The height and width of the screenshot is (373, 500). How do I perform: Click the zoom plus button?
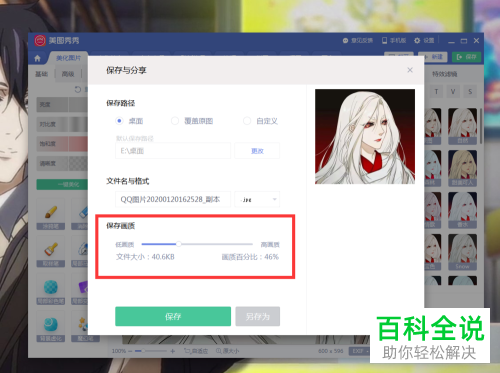tap(173, 351)
